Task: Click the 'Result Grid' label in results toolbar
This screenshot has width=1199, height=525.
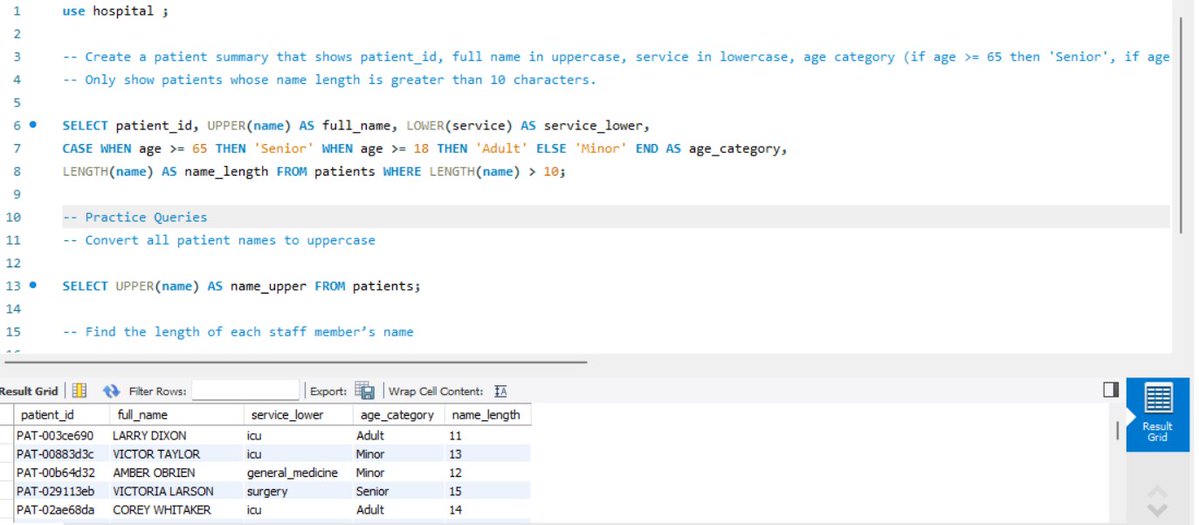Action: [x=29, y=391]
